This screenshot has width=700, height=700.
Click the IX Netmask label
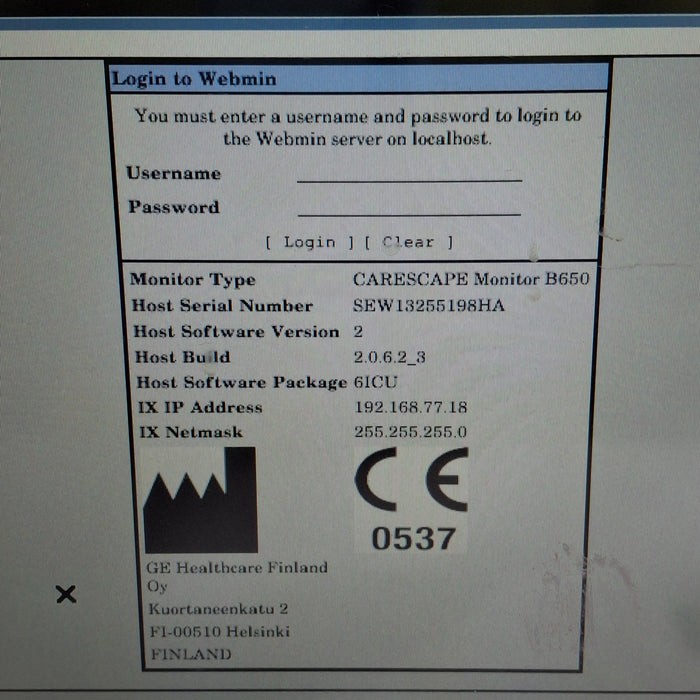click(191, 432)
